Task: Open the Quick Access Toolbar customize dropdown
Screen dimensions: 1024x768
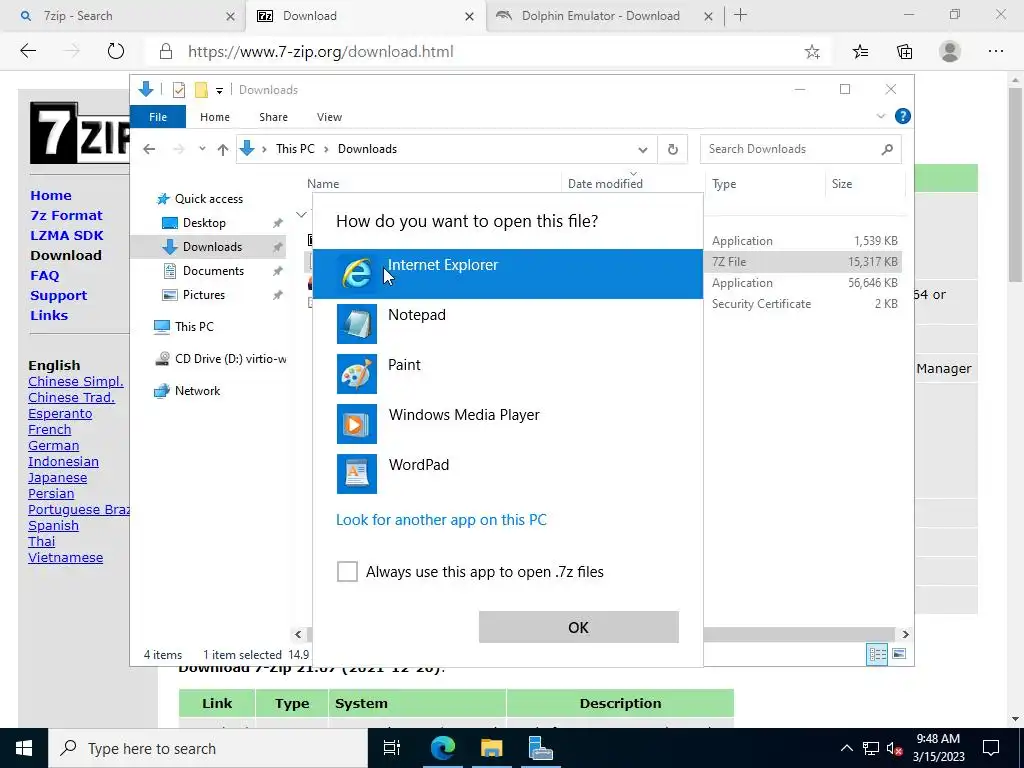Action: 219,90
